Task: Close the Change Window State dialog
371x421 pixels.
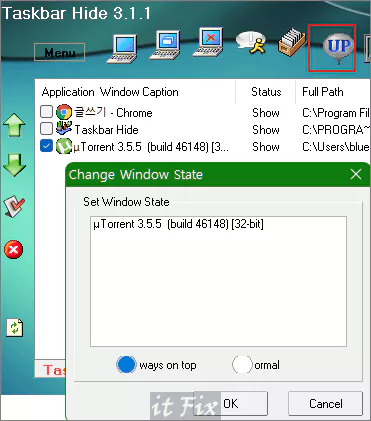Action: pyautogui.click(x=356, y=174)
